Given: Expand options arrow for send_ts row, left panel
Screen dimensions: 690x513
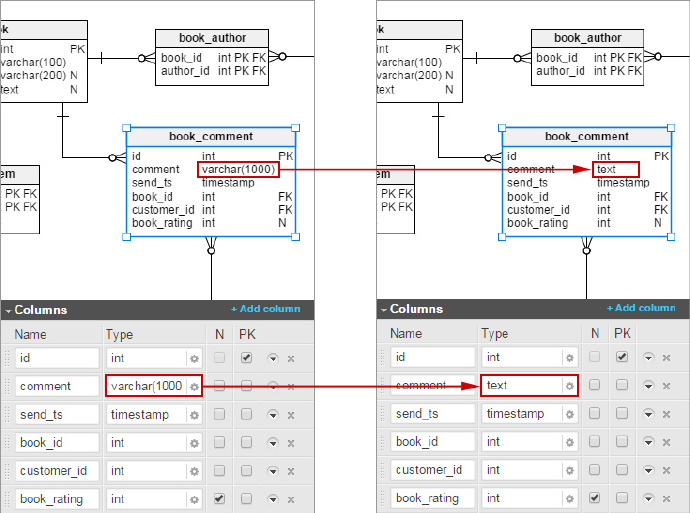Looking at the screenshot, I should [x=273, y=415].
